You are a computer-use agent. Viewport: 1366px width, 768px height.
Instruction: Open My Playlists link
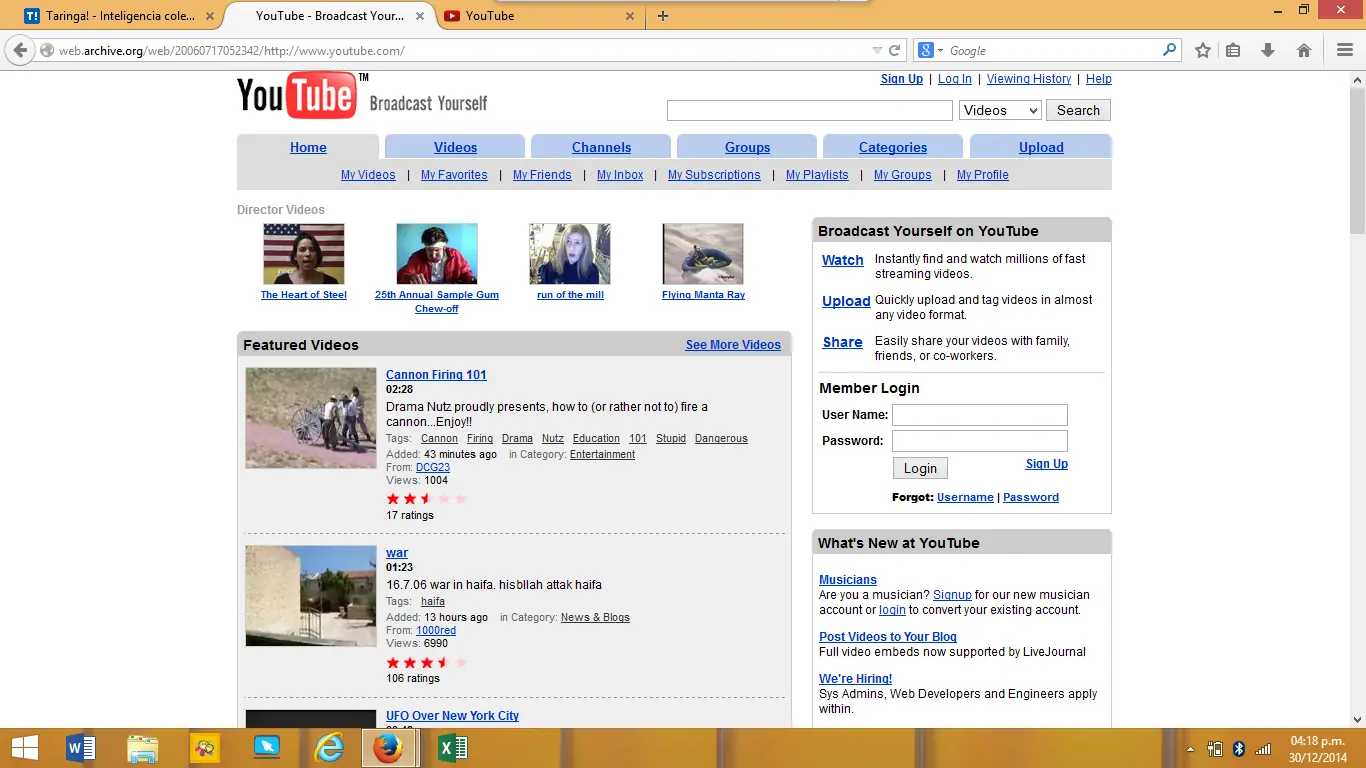point(817,175)
